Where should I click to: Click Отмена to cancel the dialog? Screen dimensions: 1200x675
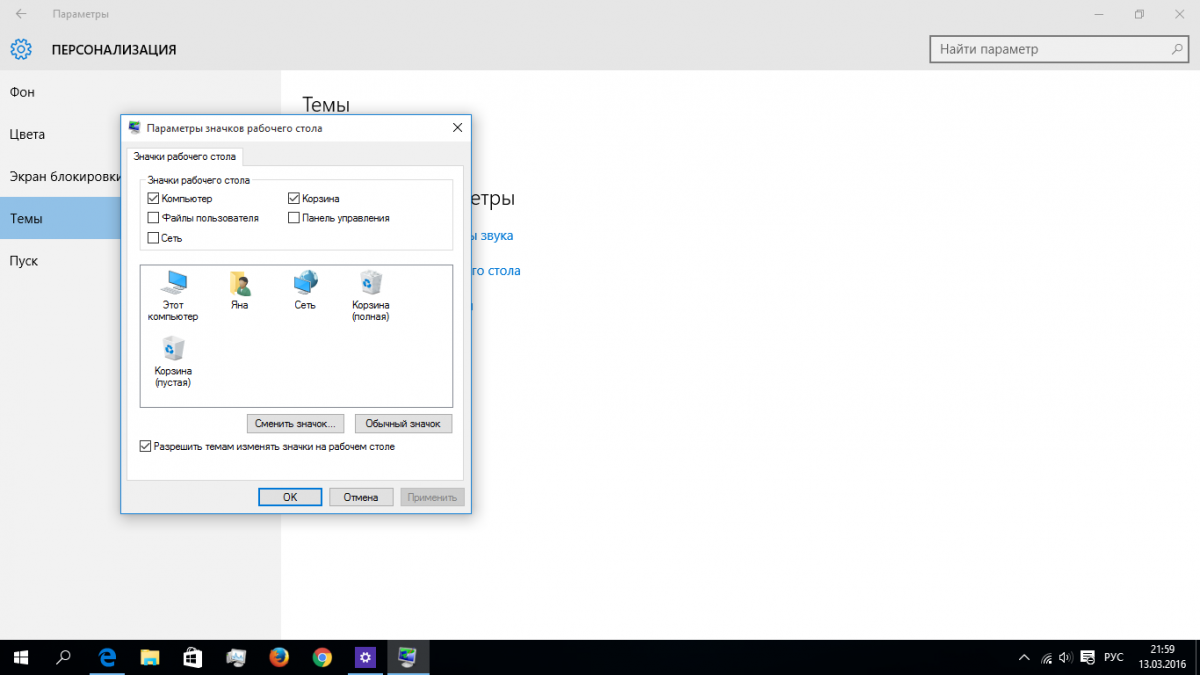point(361,497)
